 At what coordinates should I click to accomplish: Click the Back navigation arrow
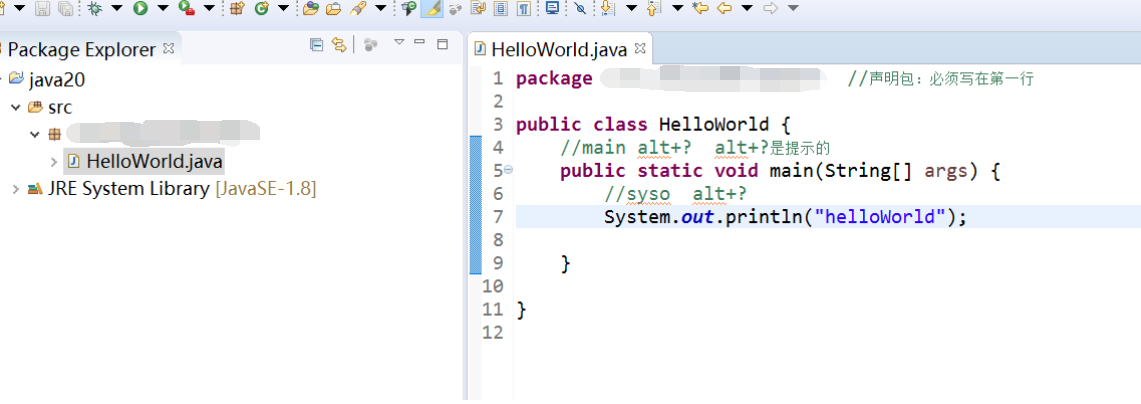point(724,9)
